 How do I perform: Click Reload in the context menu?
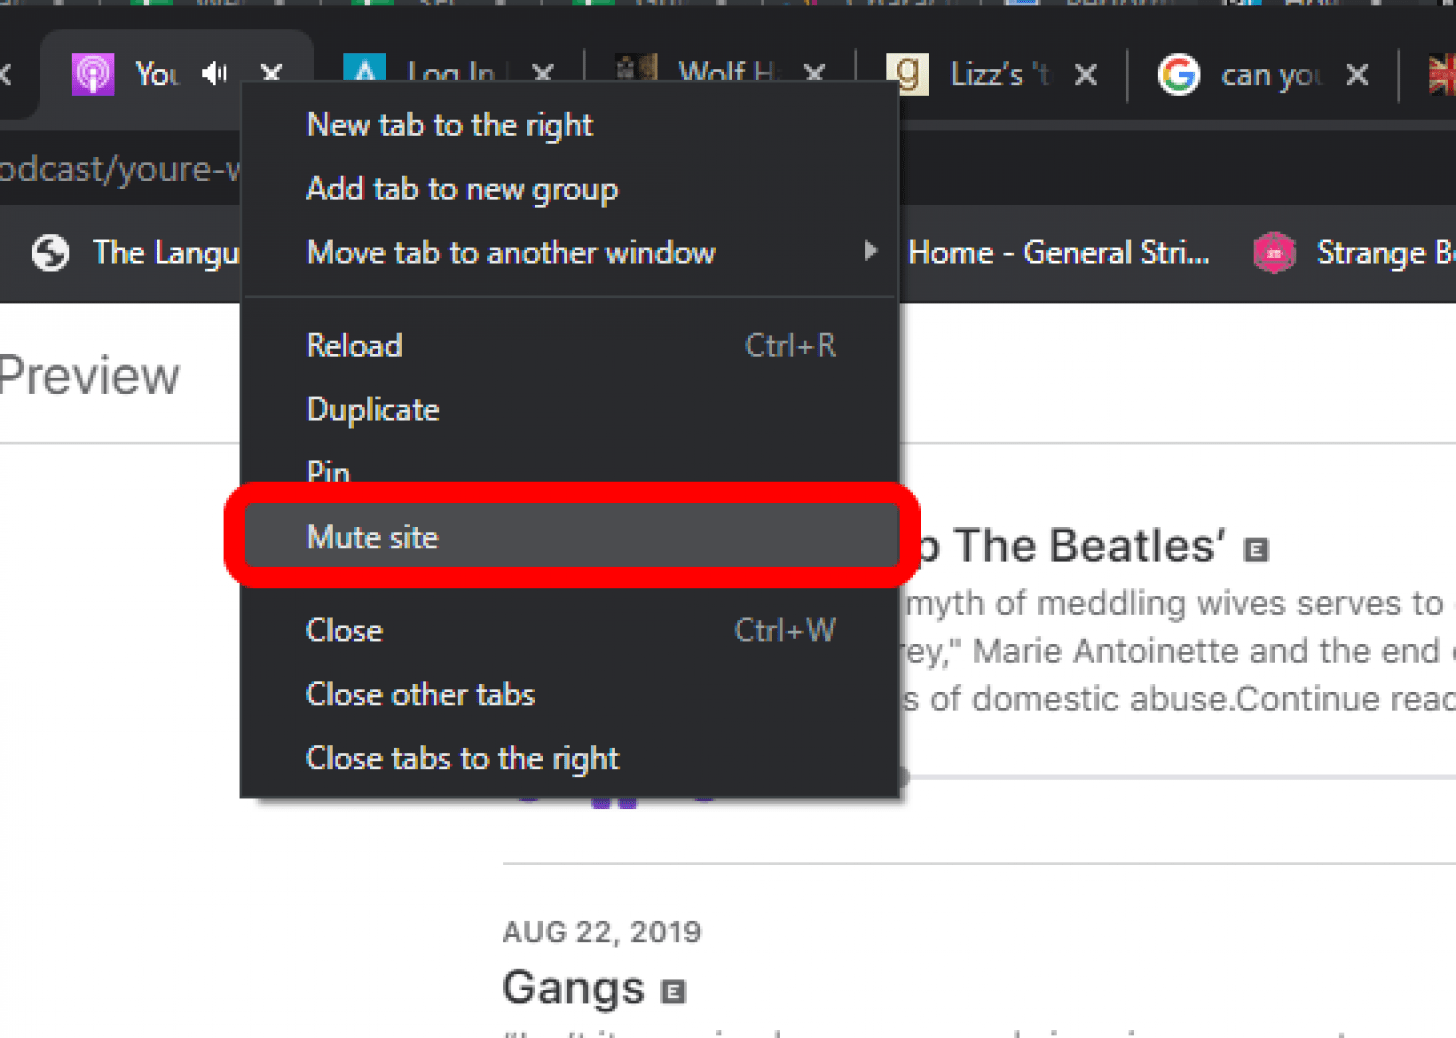click(x=355, y=346)
